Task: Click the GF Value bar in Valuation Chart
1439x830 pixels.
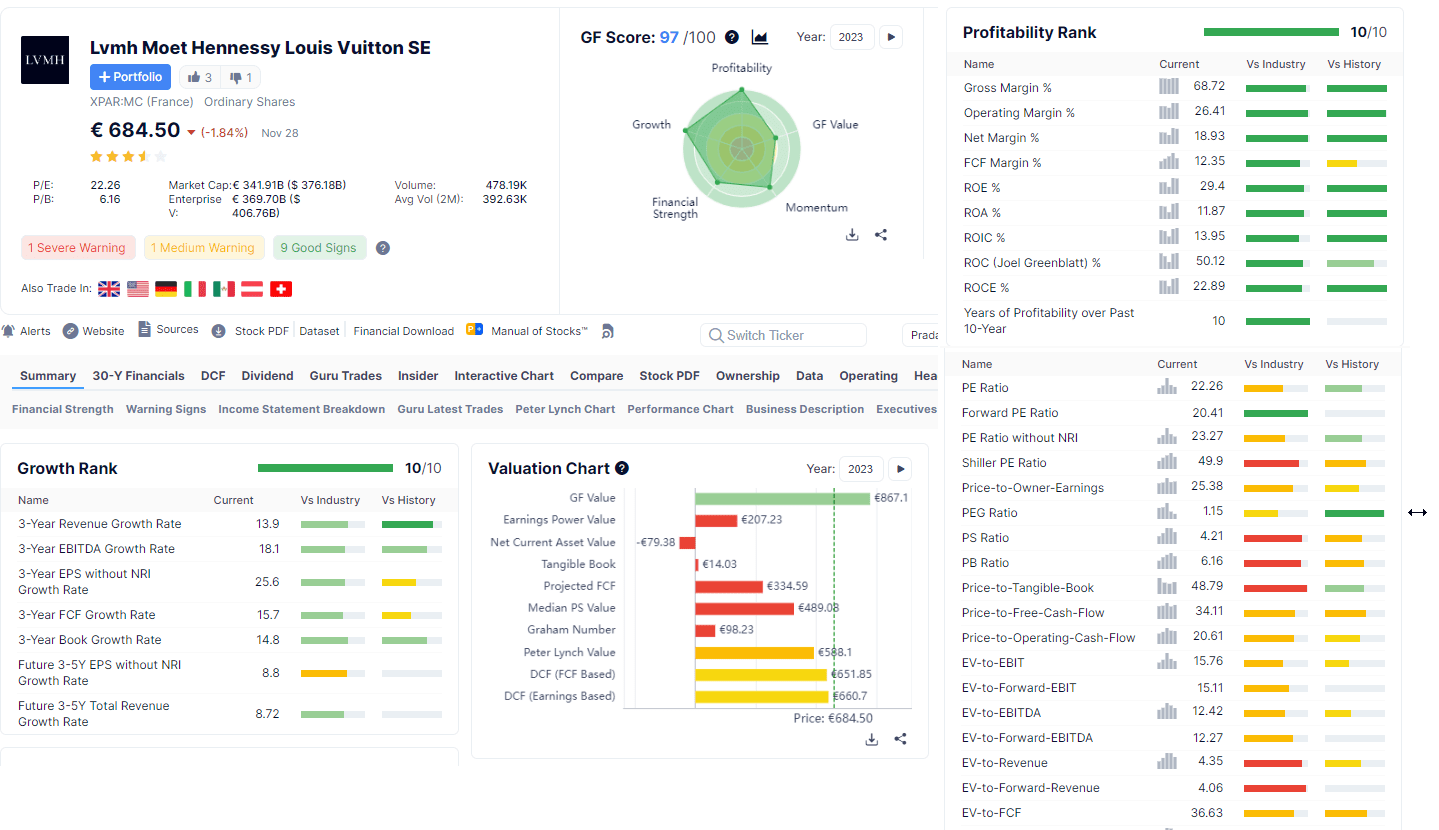Action: pos(783,498)
